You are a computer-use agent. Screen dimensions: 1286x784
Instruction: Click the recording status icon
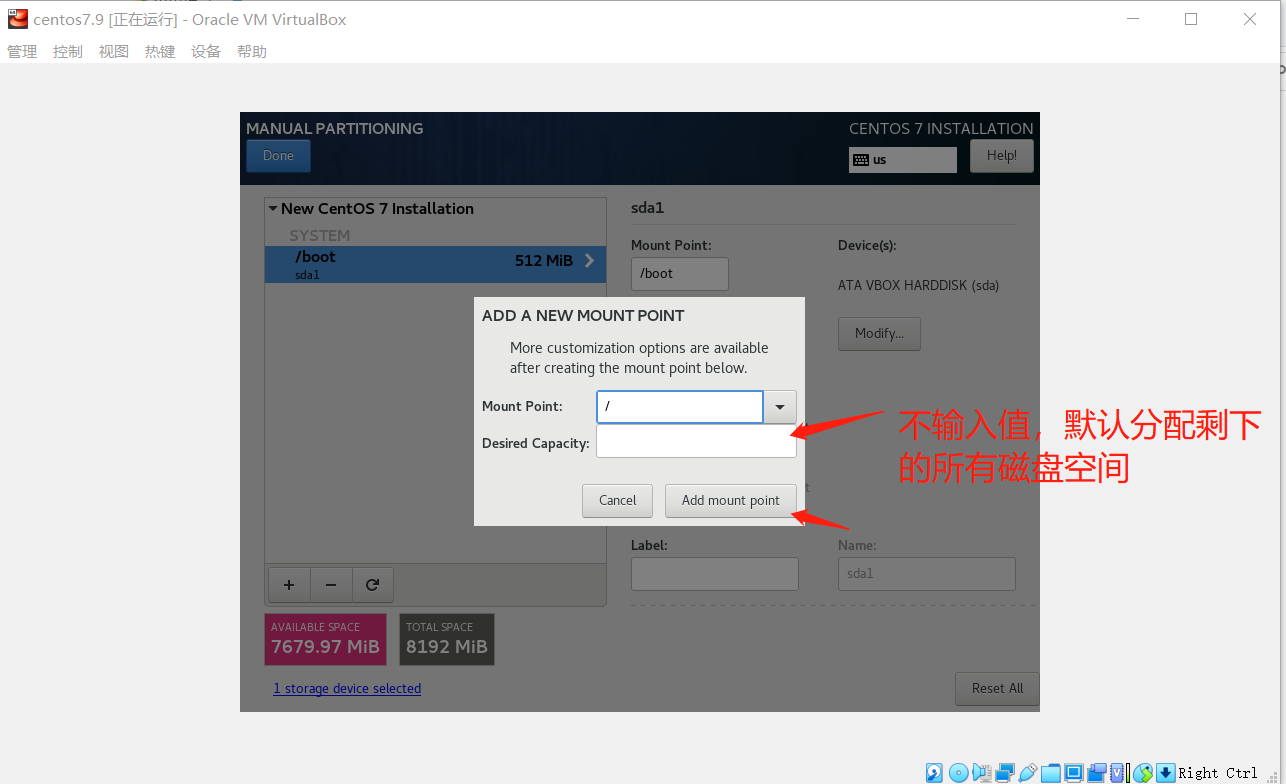(1097, 773)
